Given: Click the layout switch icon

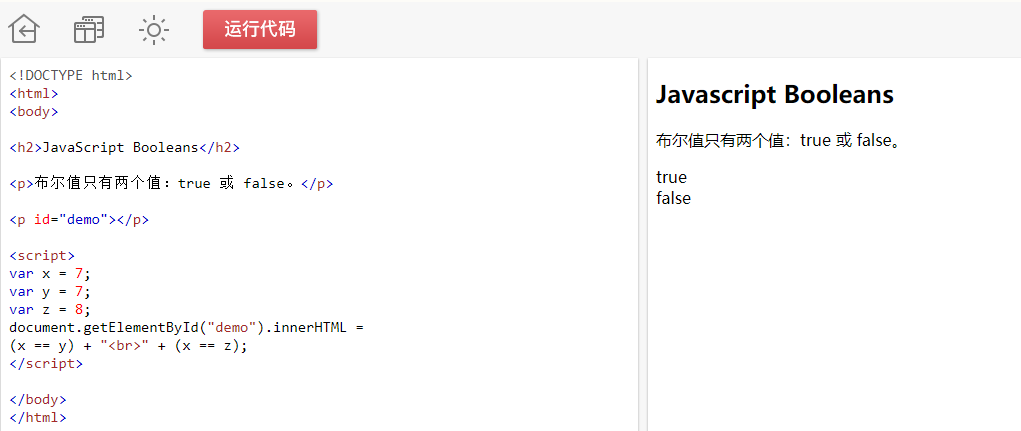Looking at the screenshot, I should click(89, 29).
